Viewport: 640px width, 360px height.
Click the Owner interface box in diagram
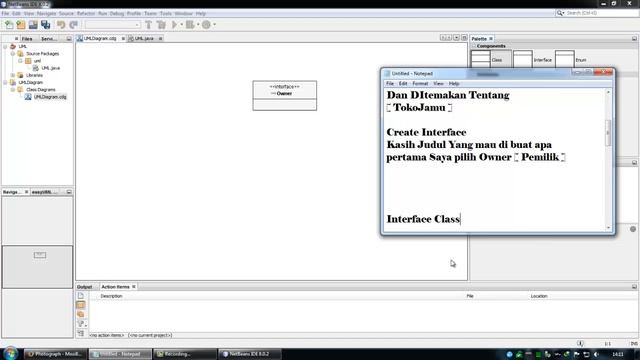point(284,96)
